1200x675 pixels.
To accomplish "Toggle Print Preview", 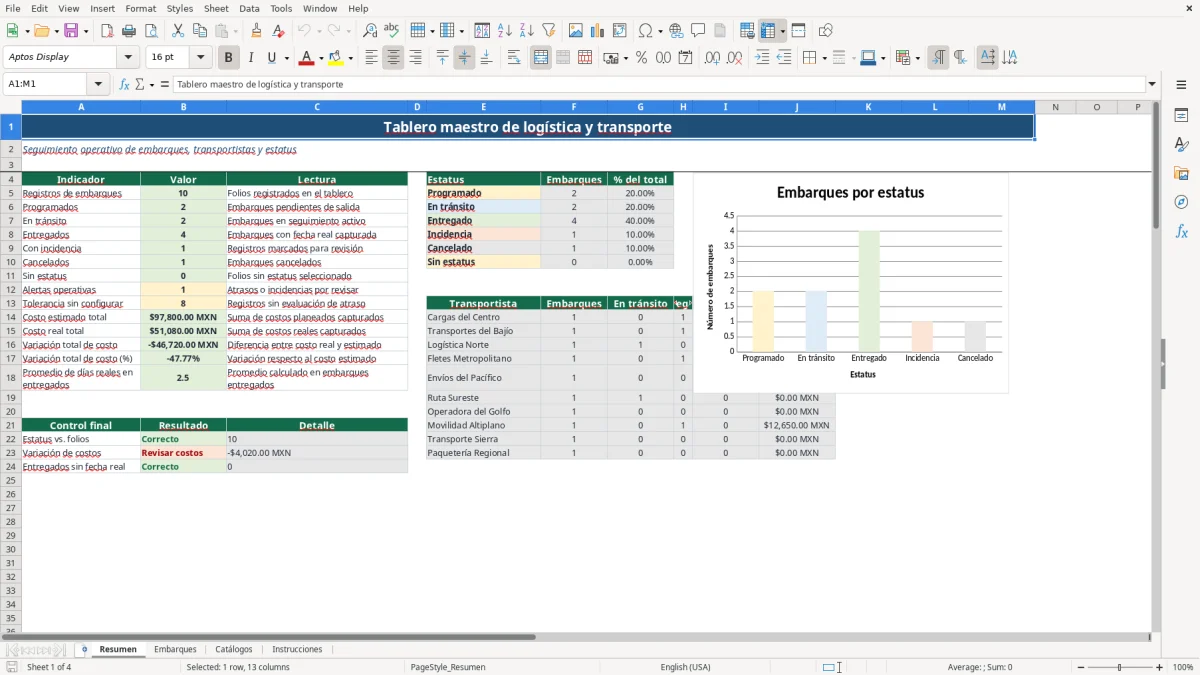I will (151, 31).
